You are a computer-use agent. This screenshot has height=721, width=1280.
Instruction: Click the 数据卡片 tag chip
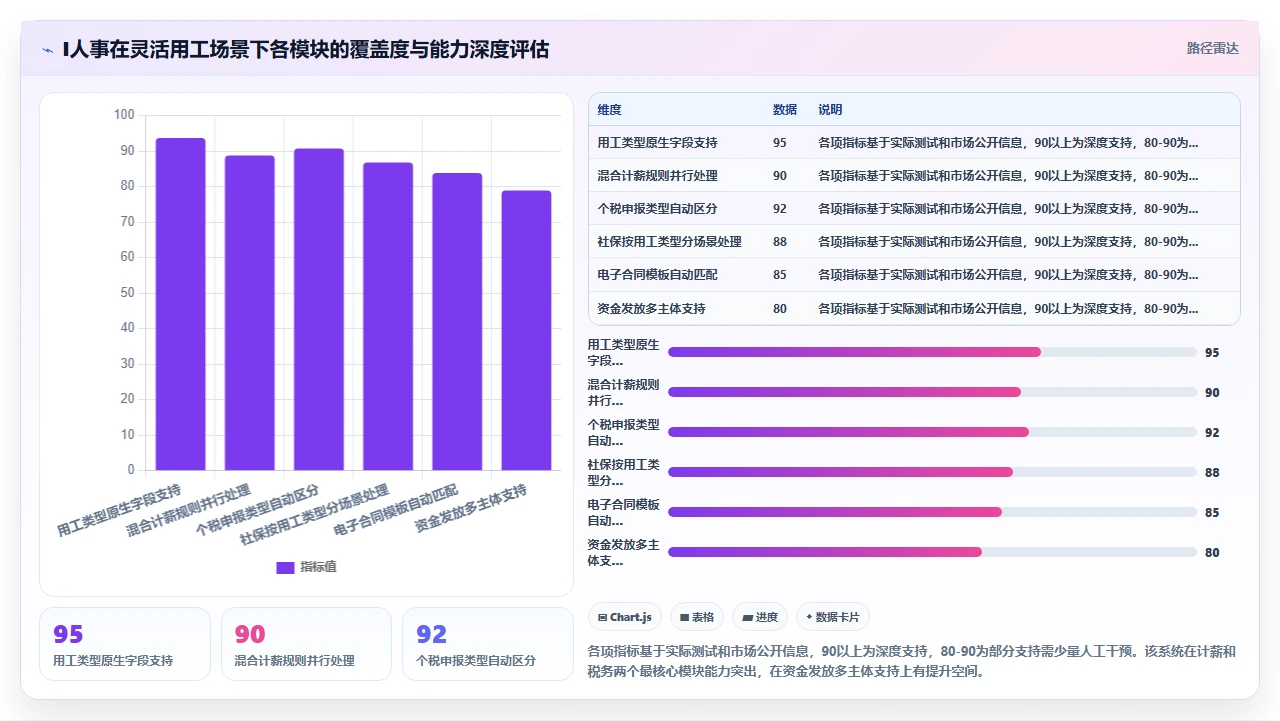[x=833, y=617]
